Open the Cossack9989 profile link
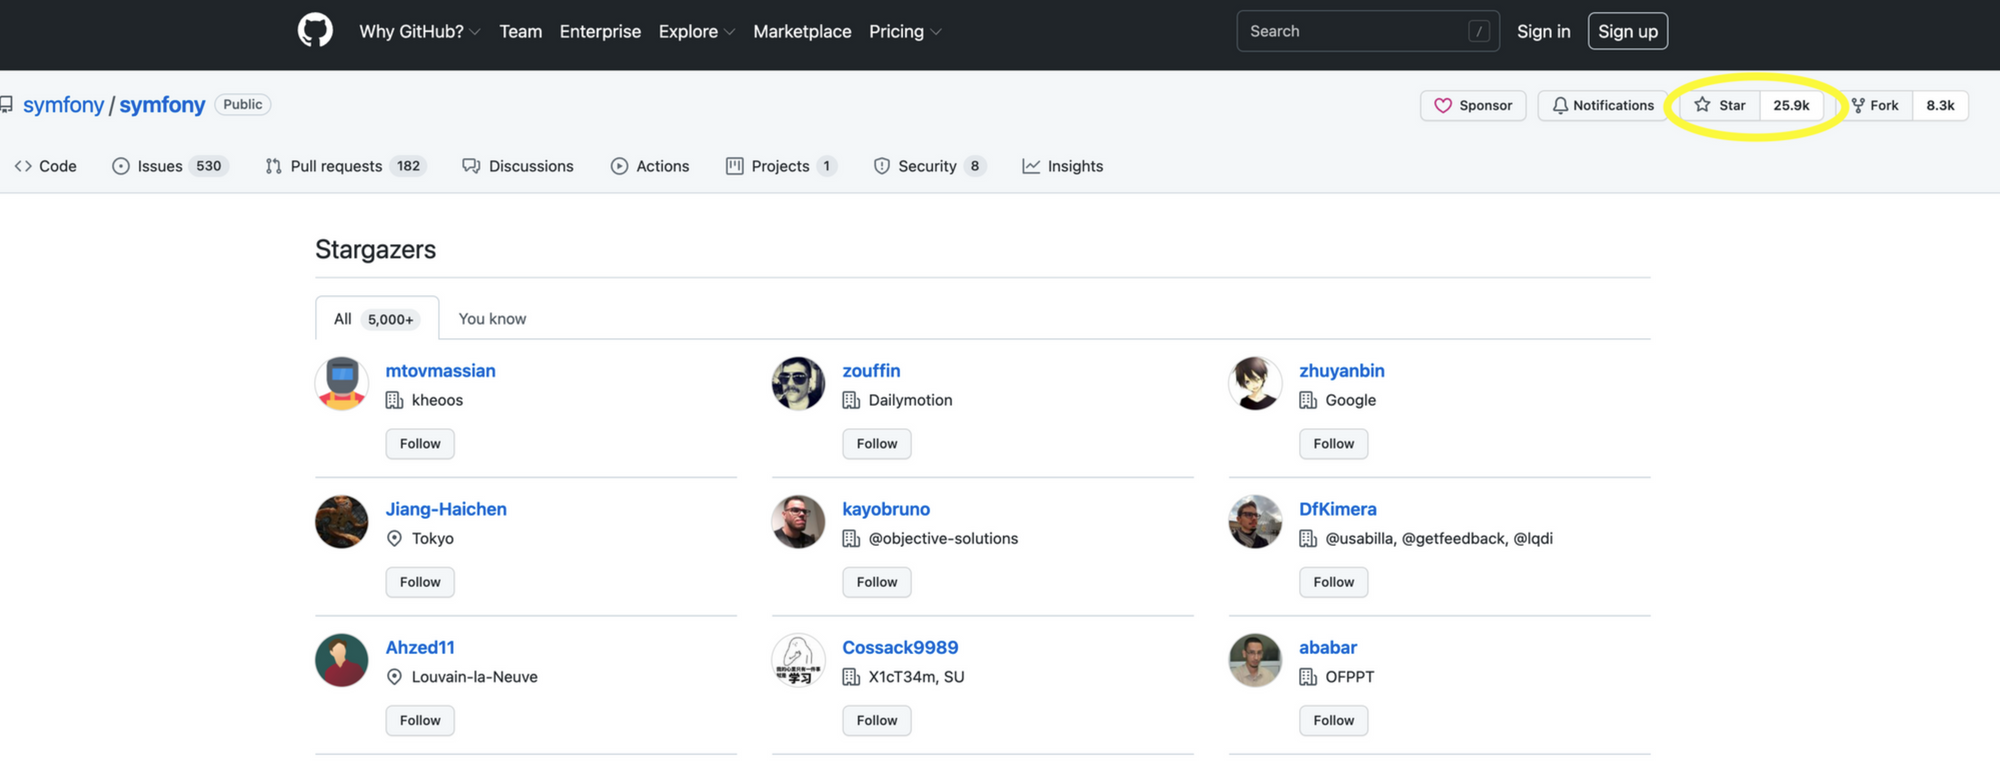This screenshot has width=2000, height=766. 900,647
